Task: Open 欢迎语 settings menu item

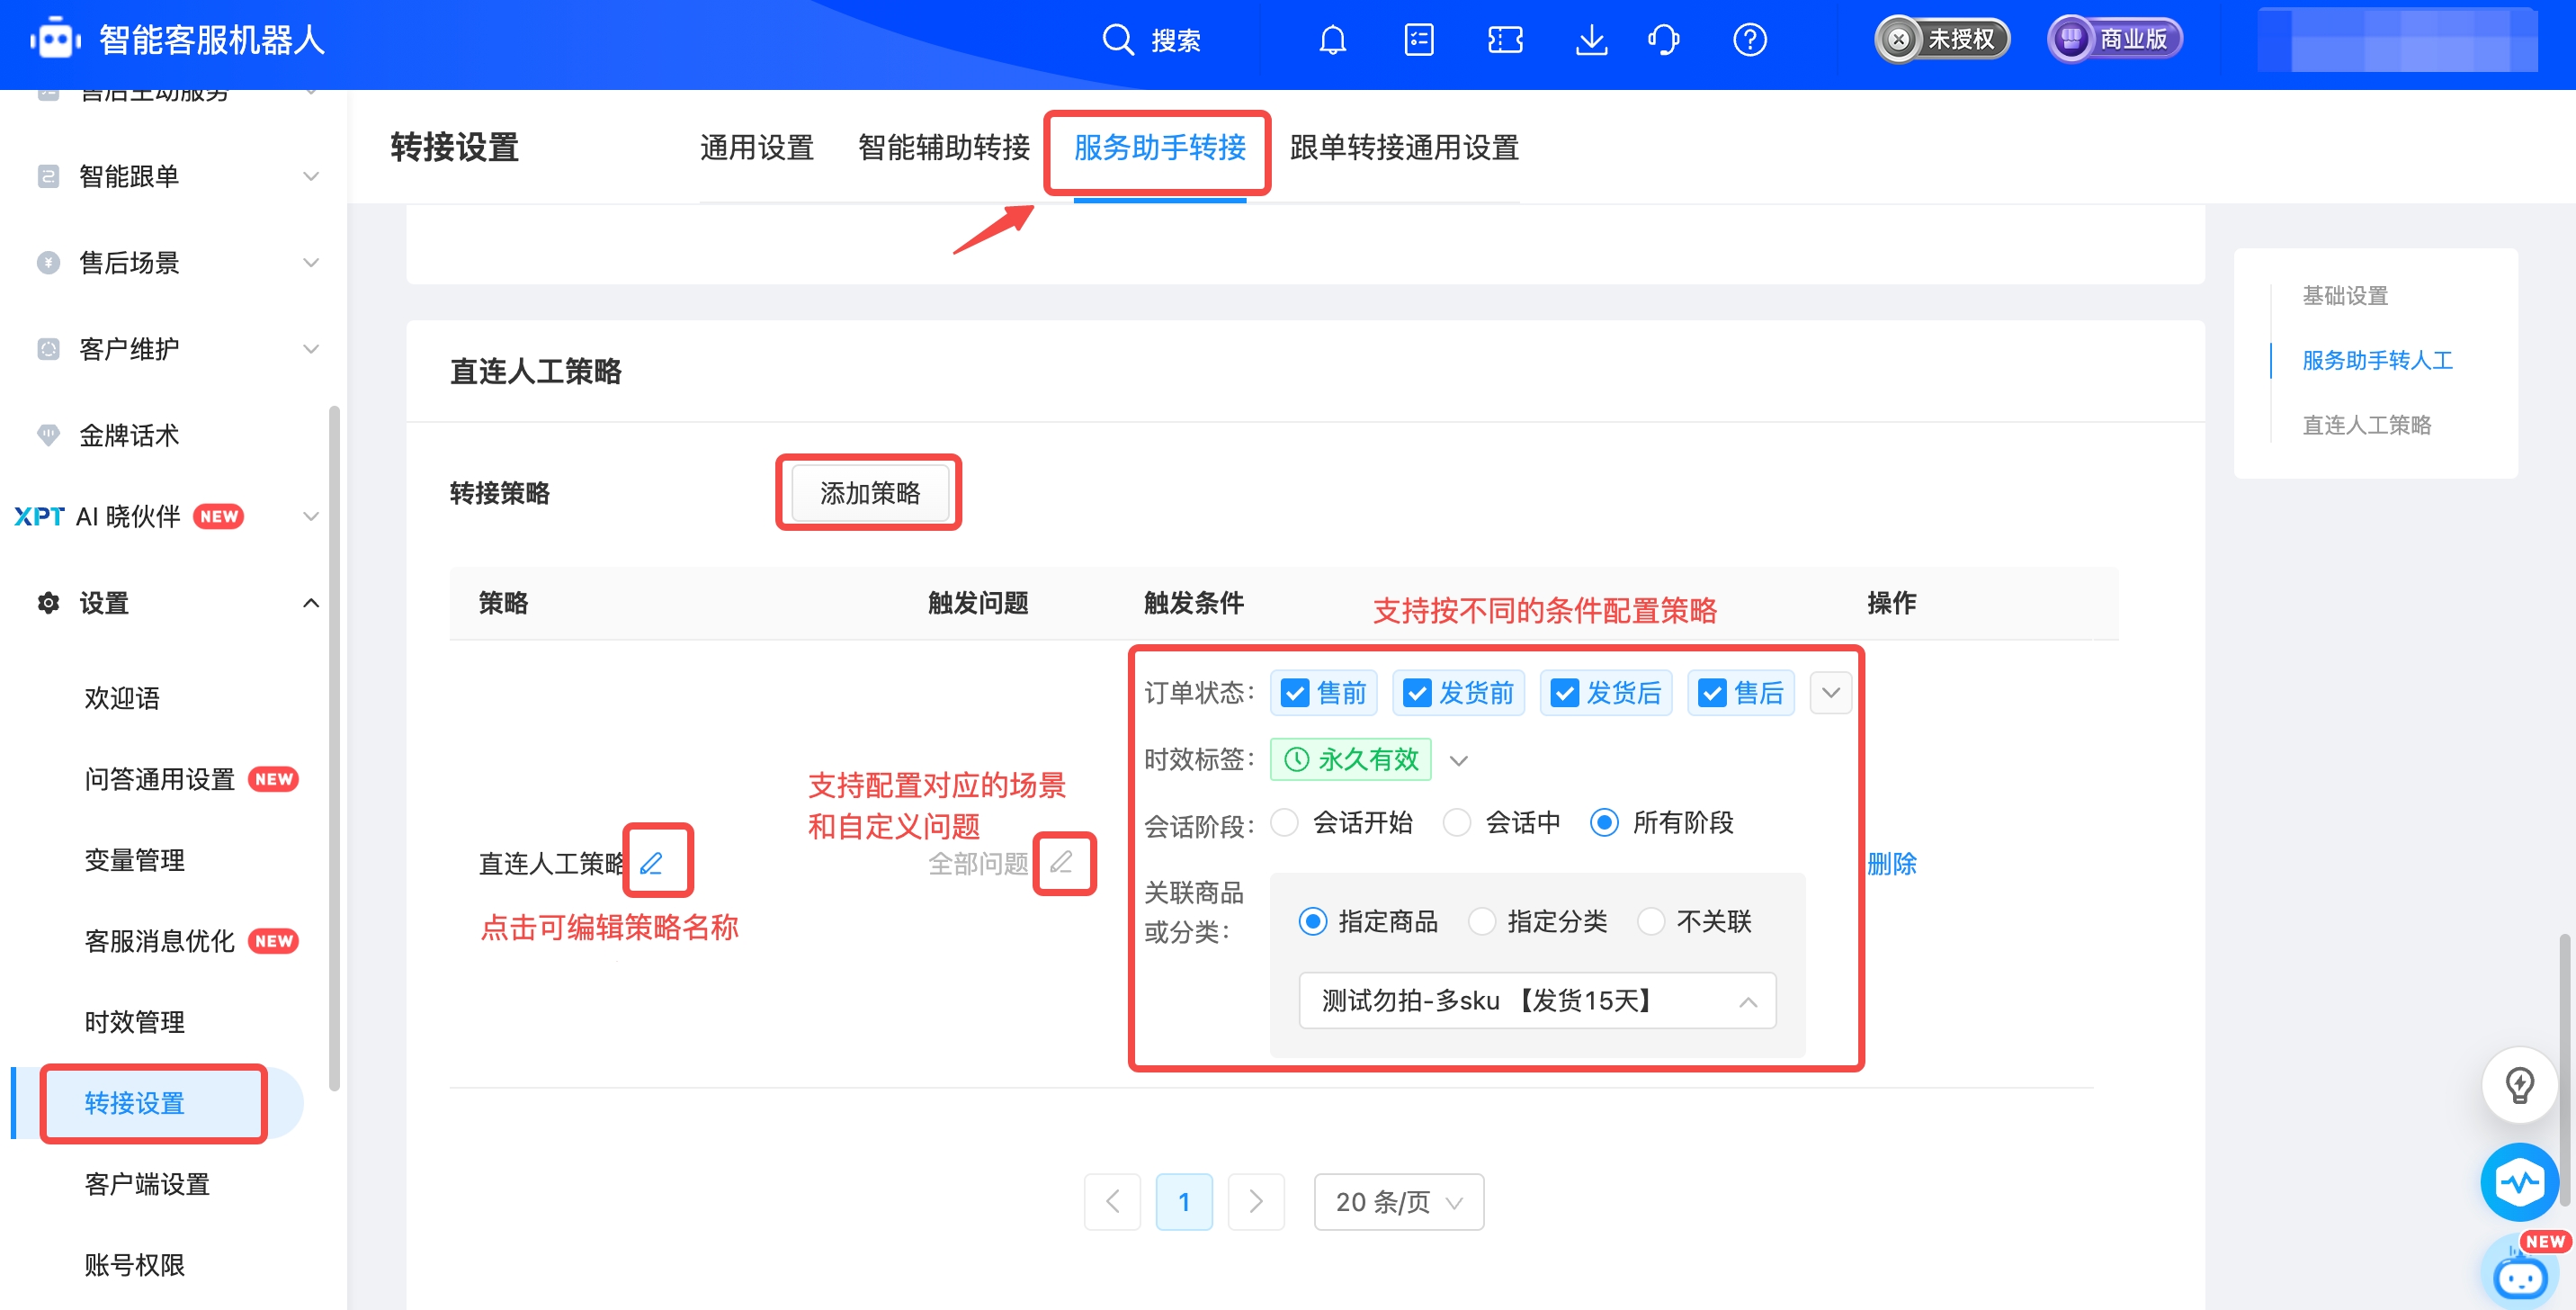Action: coord(122,698)
